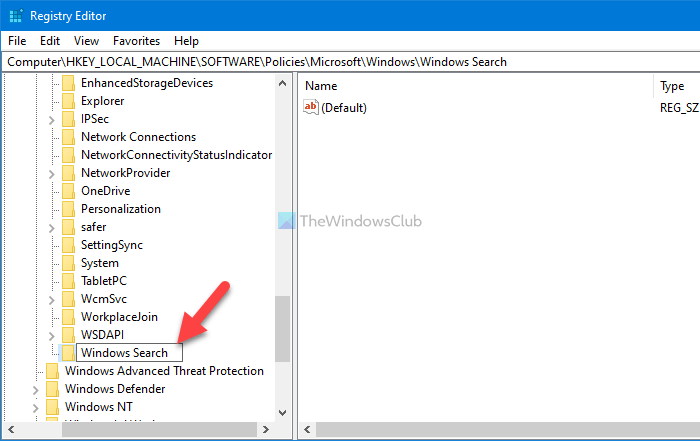Click the tree pane vertical scrollbar thumb

point(282,329)
